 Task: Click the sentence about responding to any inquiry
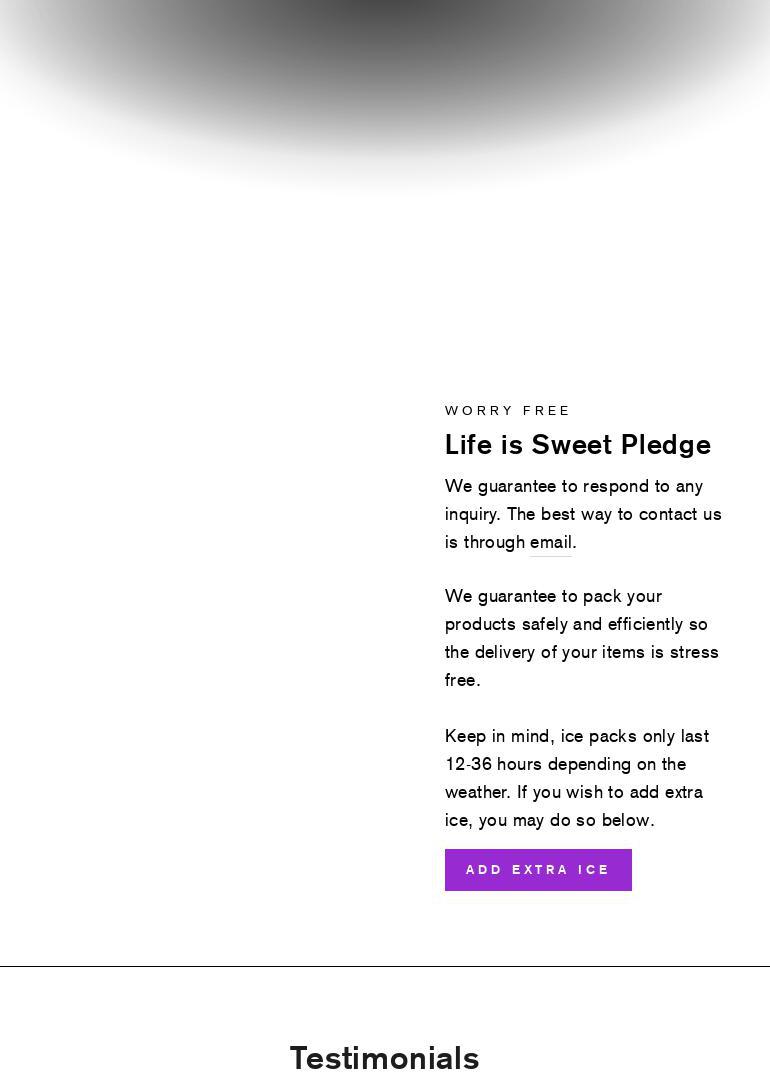click(574, 487)
